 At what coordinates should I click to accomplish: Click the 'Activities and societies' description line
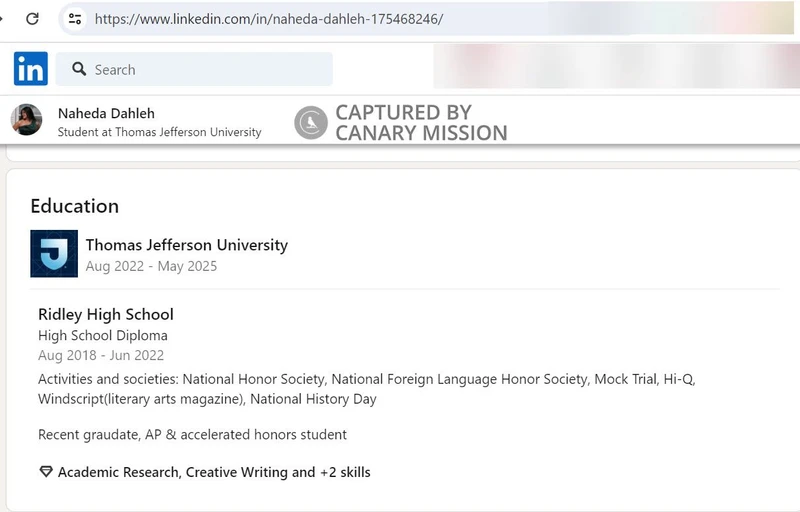click(x=367, y=389)
